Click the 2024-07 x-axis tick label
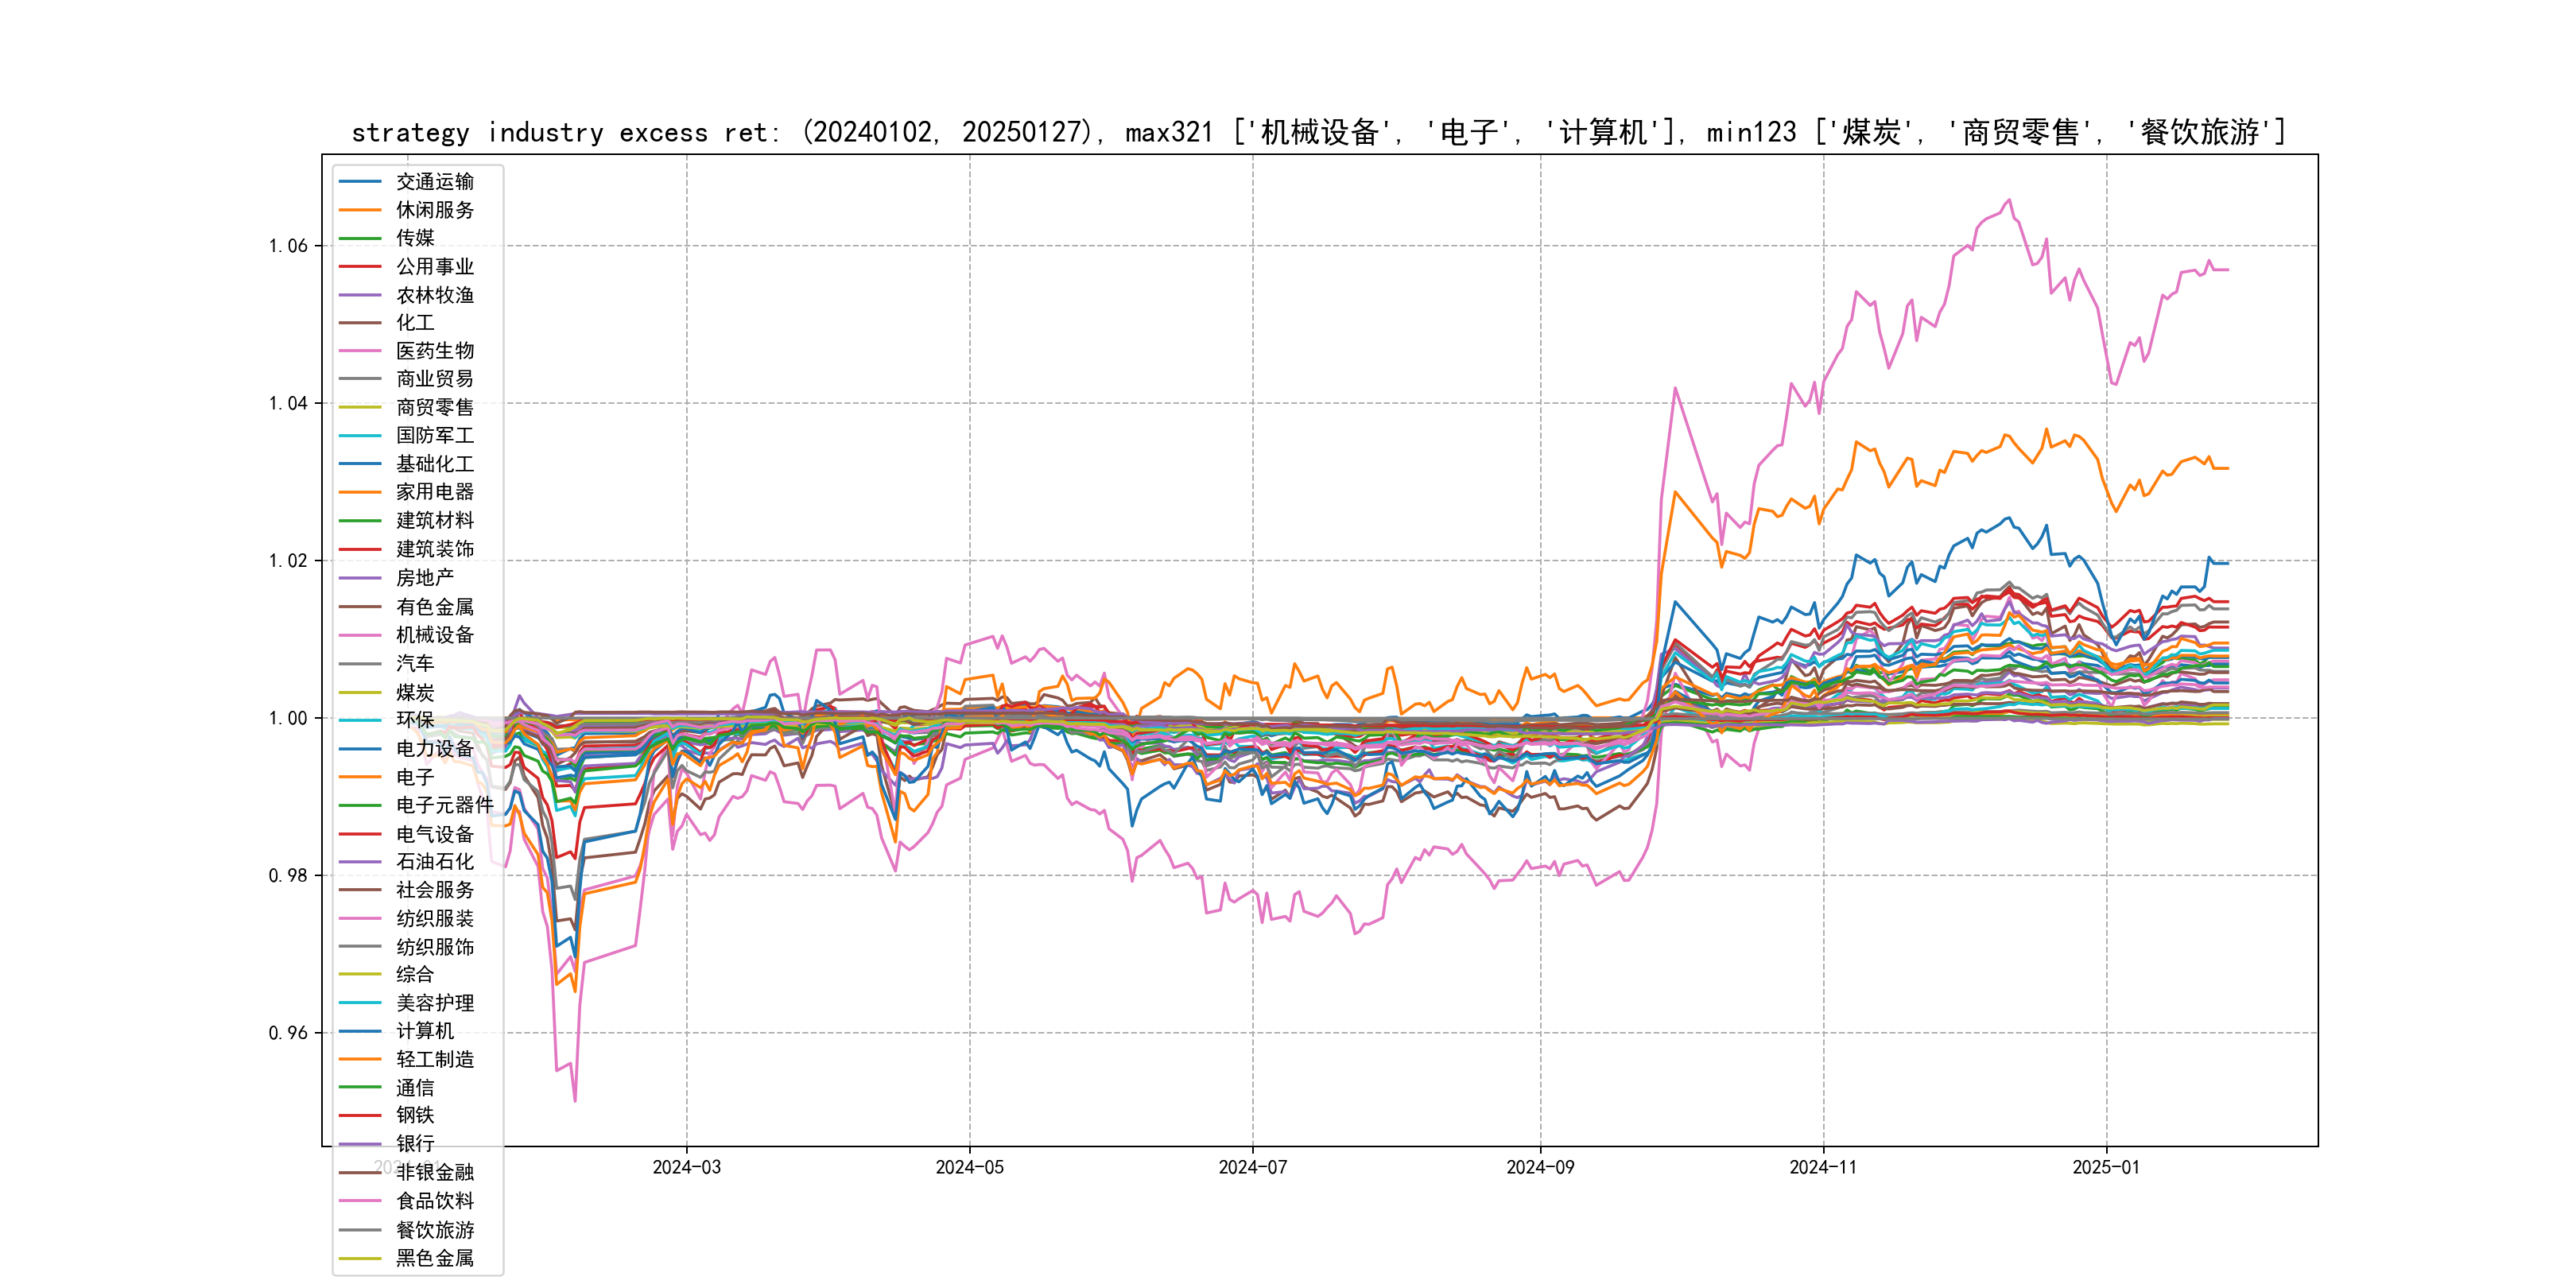2576x1288 pixels. point(1252,1167)
